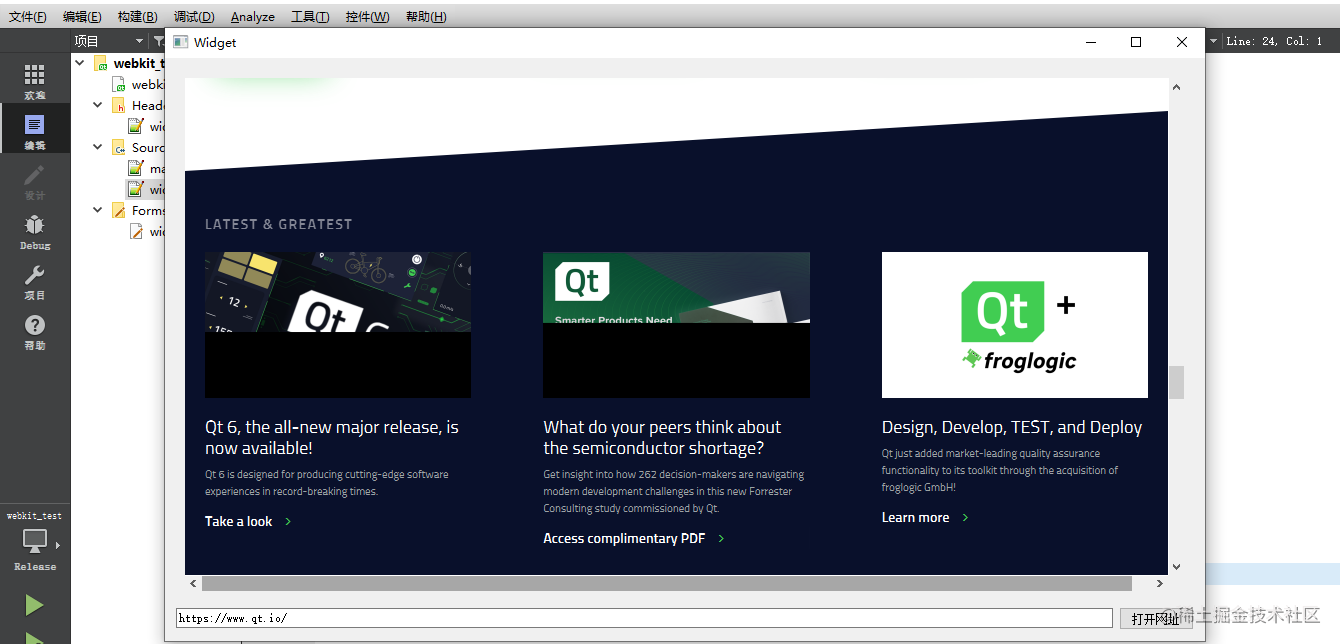This screenshot has width=1340, height=644.
Task: Click the web view scroll up arrow
Action: pos(1177,87)
